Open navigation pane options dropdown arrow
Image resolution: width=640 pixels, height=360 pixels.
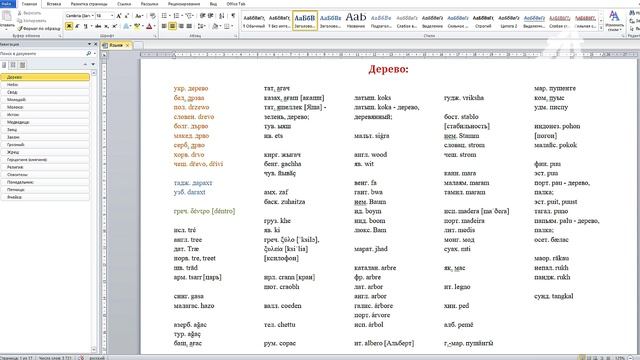[89, 44]
